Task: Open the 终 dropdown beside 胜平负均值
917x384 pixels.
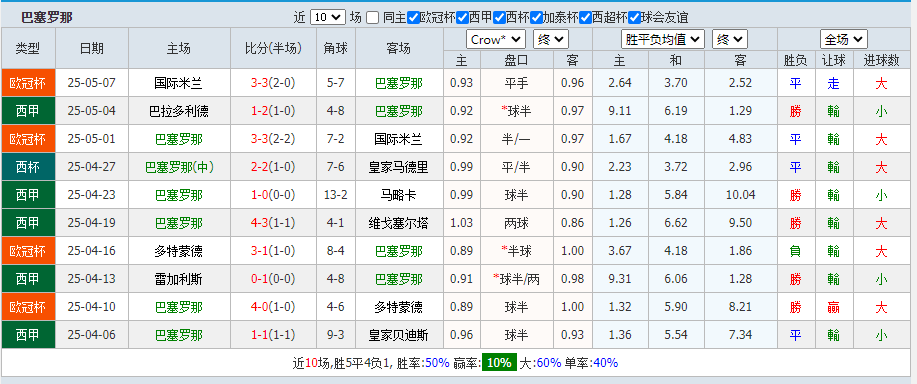Action: coord(730,40)
